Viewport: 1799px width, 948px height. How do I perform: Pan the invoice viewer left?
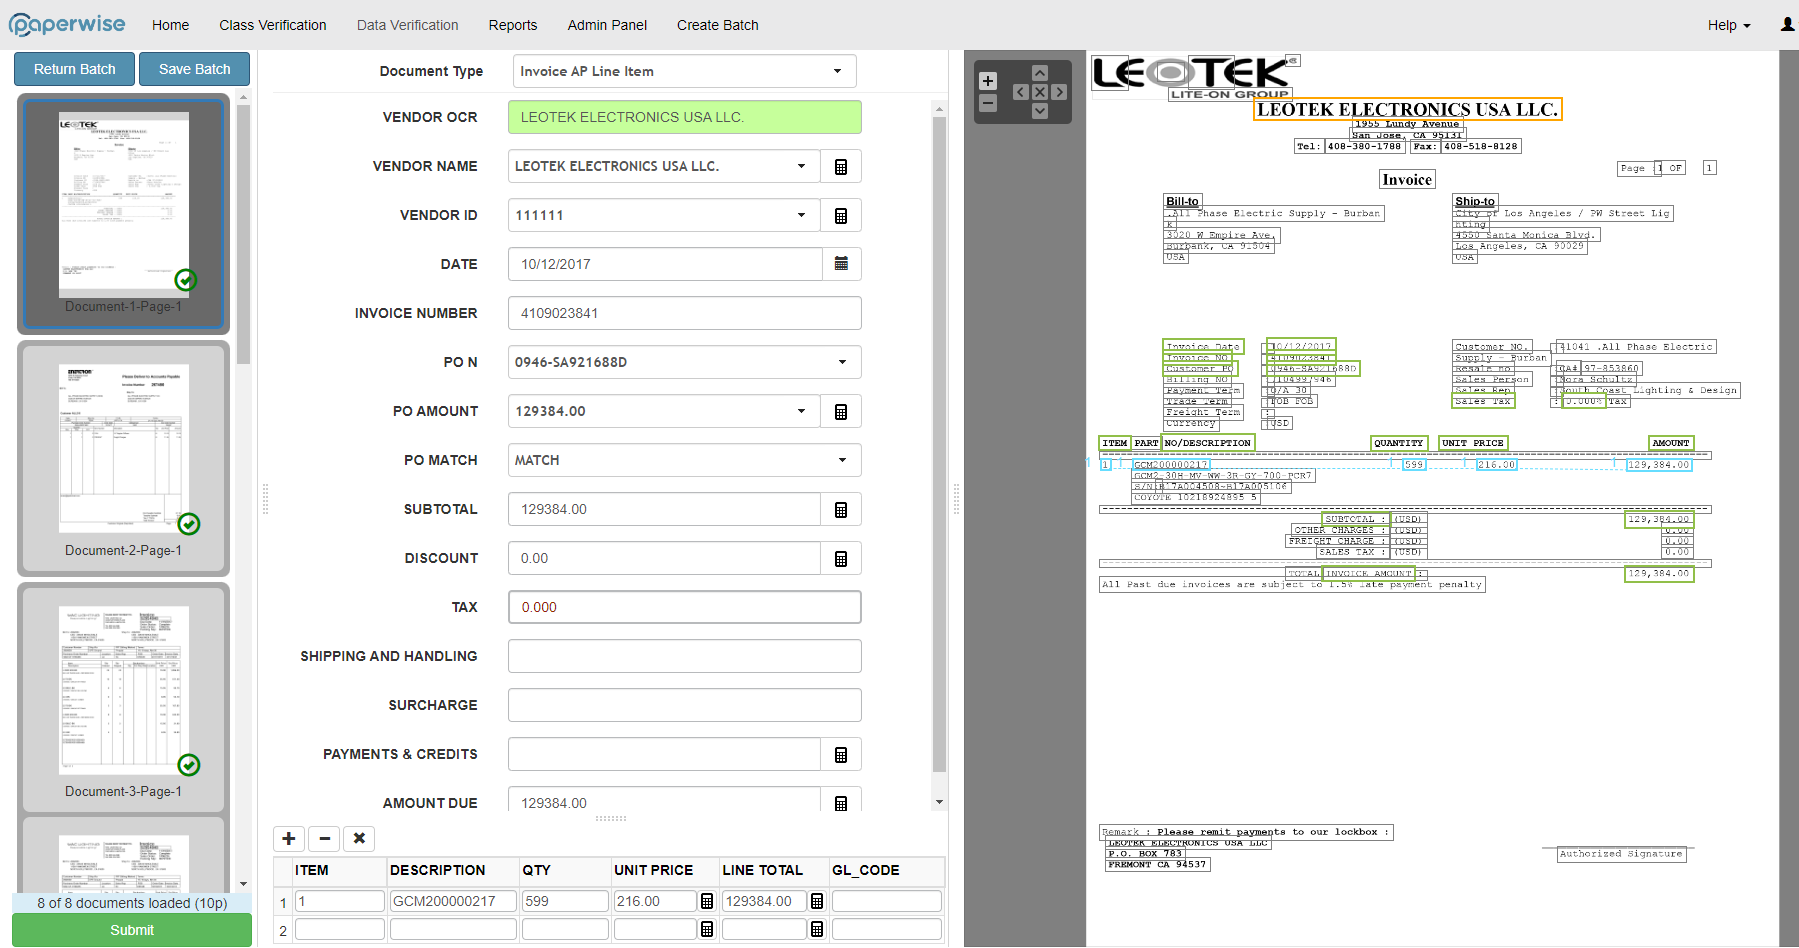[x=1021, y=92]
